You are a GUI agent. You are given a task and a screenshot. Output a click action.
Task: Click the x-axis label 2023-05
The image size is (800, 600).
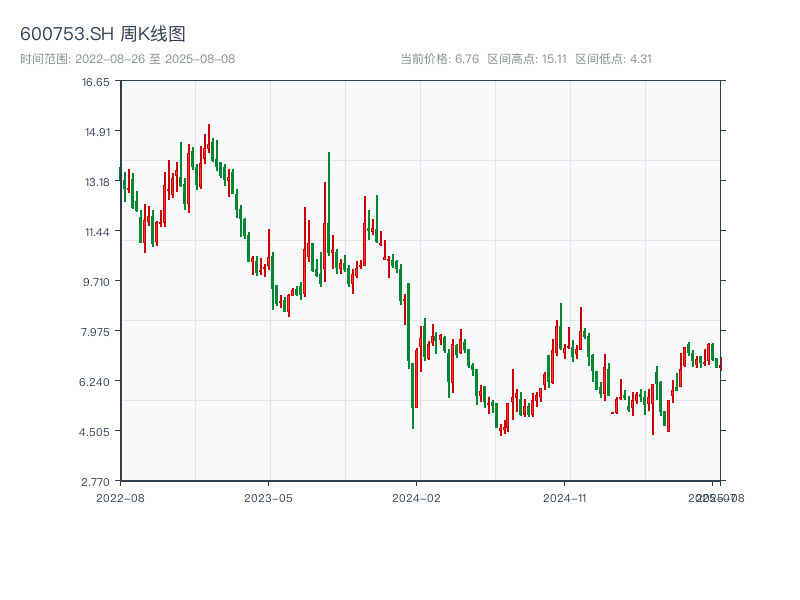coord(268,498)
